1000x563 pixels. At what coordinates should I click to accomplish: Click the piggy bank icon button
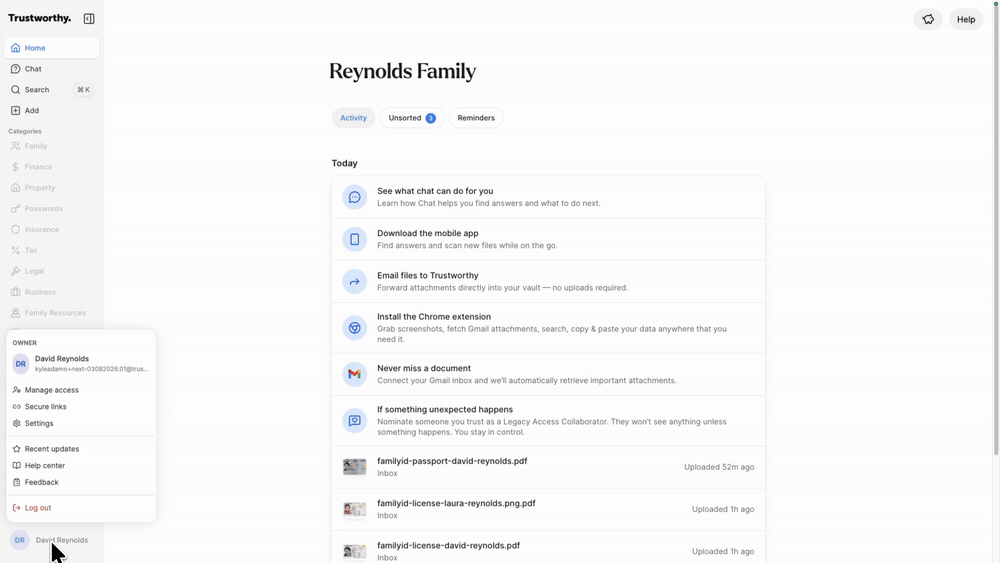[928, 19]
